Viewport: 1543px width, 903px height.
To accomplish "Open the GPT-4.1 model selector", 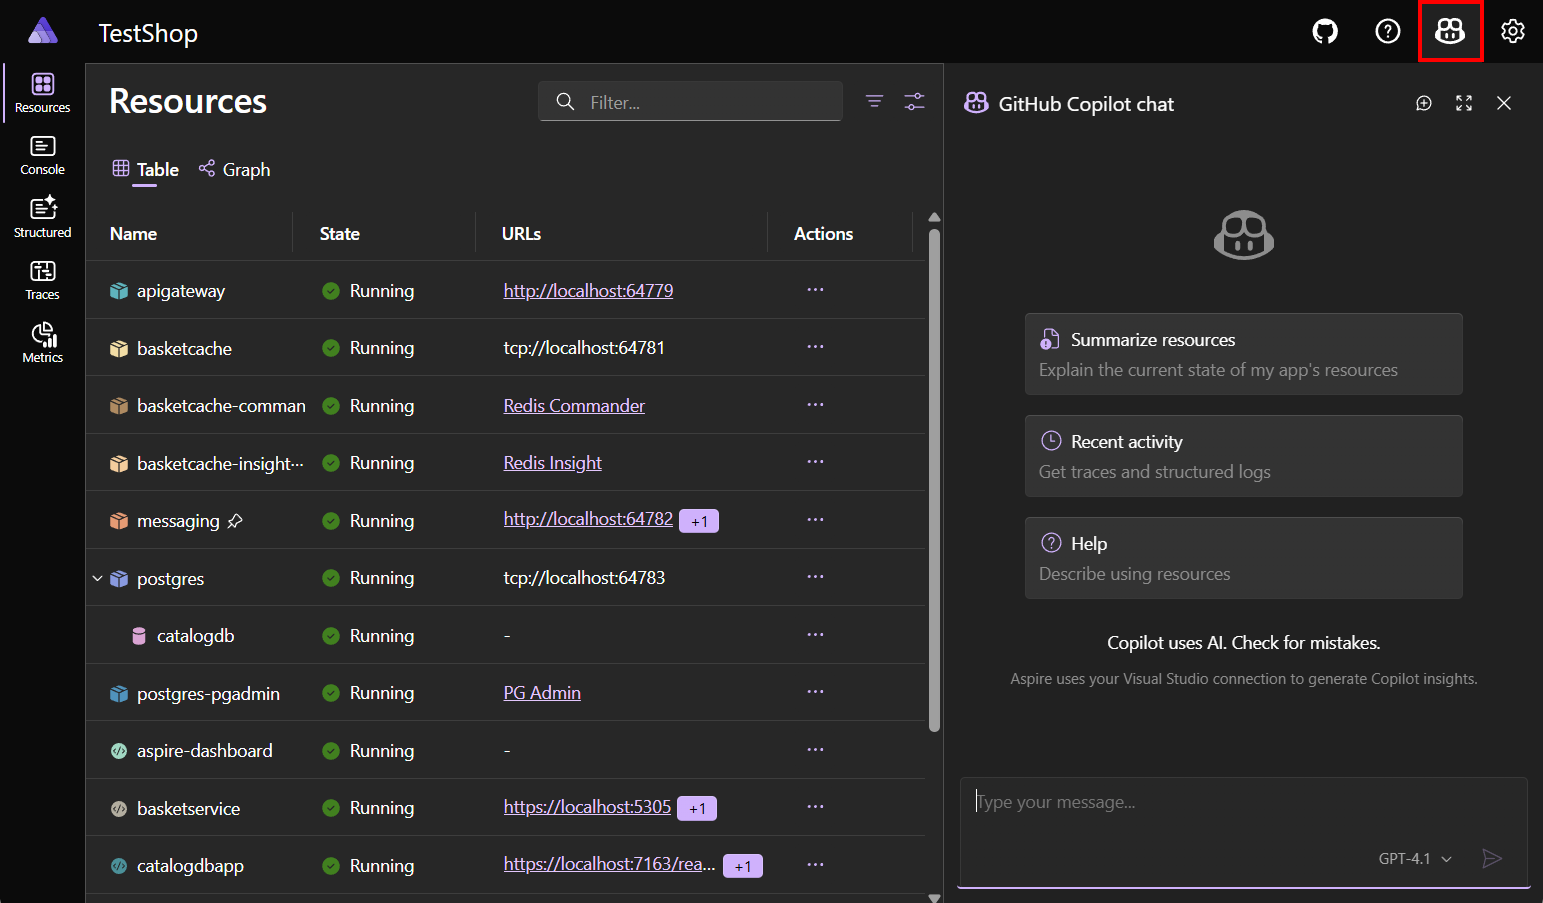I will click(x=1413, y=858).
